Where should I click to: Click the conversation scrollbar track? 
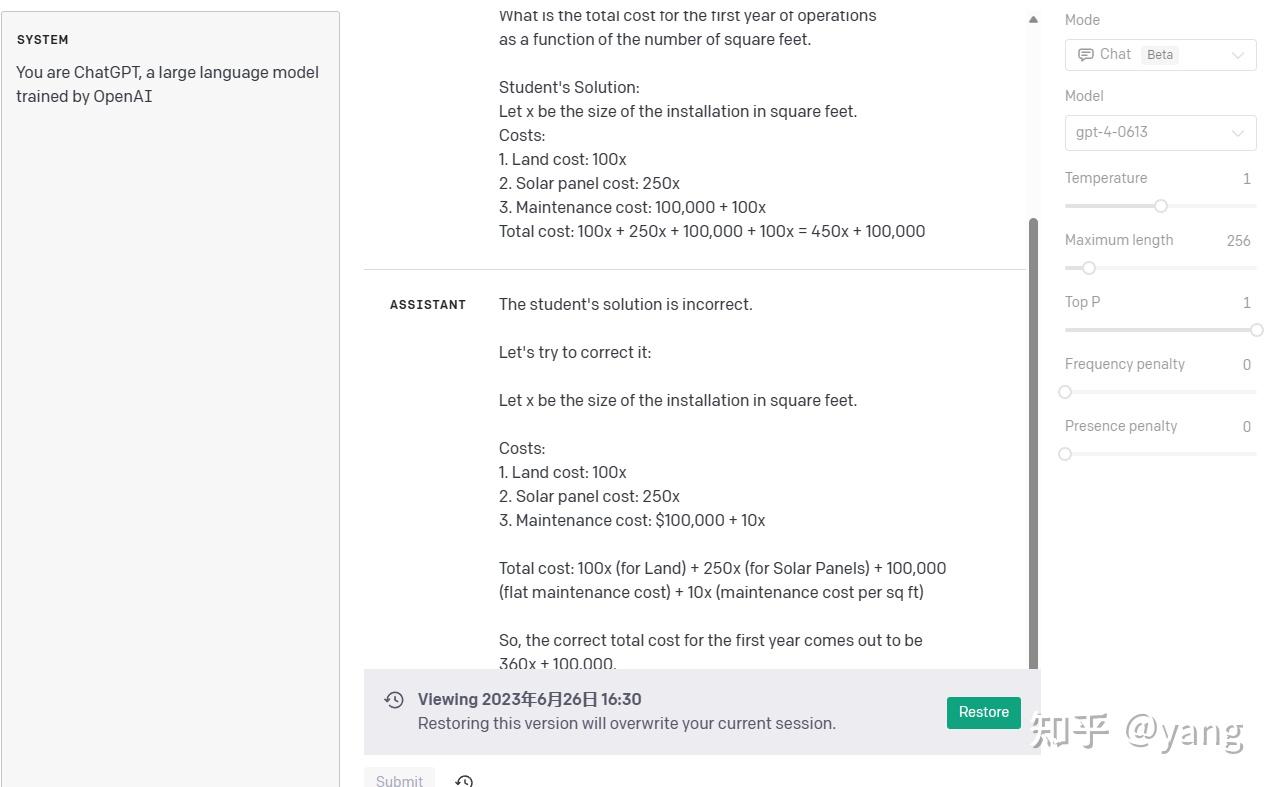tap(1033, 420)
